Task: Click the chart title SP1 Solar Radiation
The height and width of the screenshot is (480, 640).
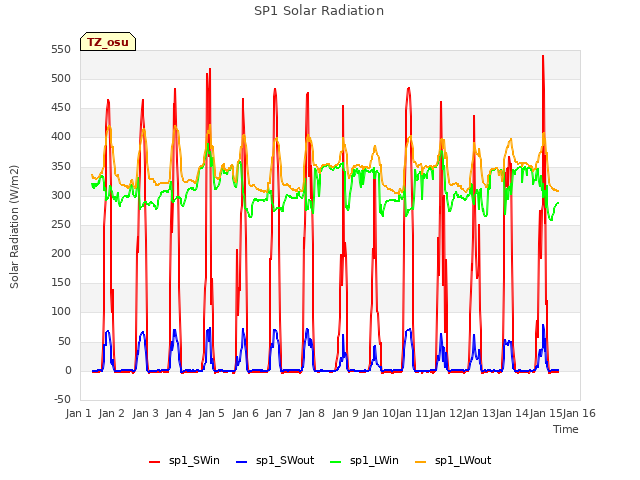Action: point(319,11)
